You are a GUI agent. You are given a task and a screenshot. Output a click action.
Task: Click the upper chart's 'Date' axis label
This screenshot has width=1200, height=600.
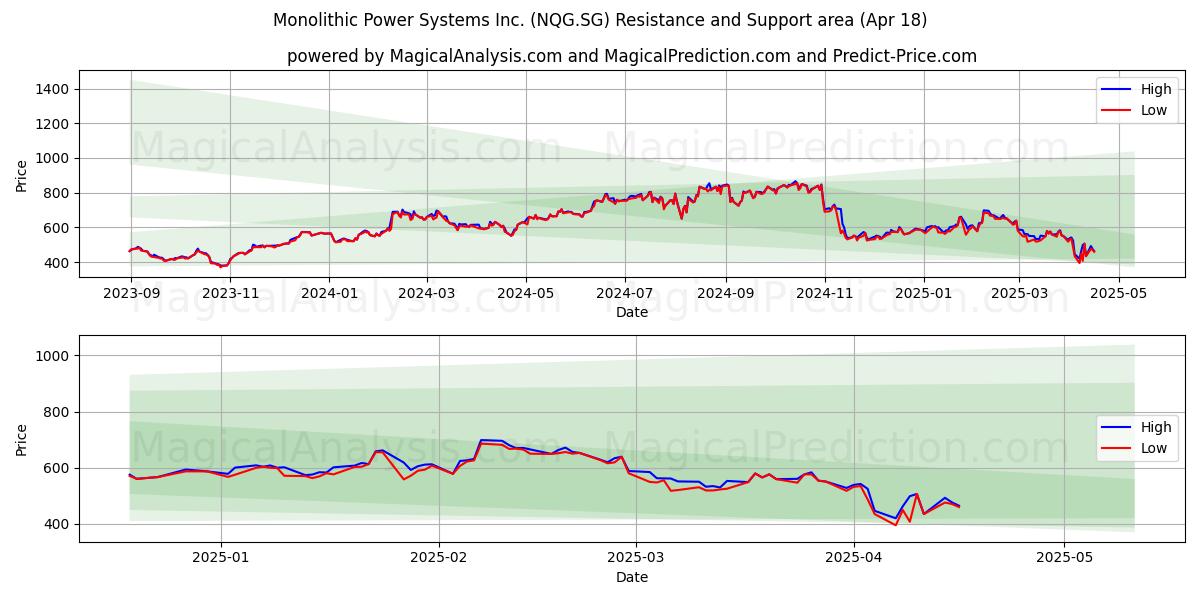pyautogui.click(x=632, y=313)
